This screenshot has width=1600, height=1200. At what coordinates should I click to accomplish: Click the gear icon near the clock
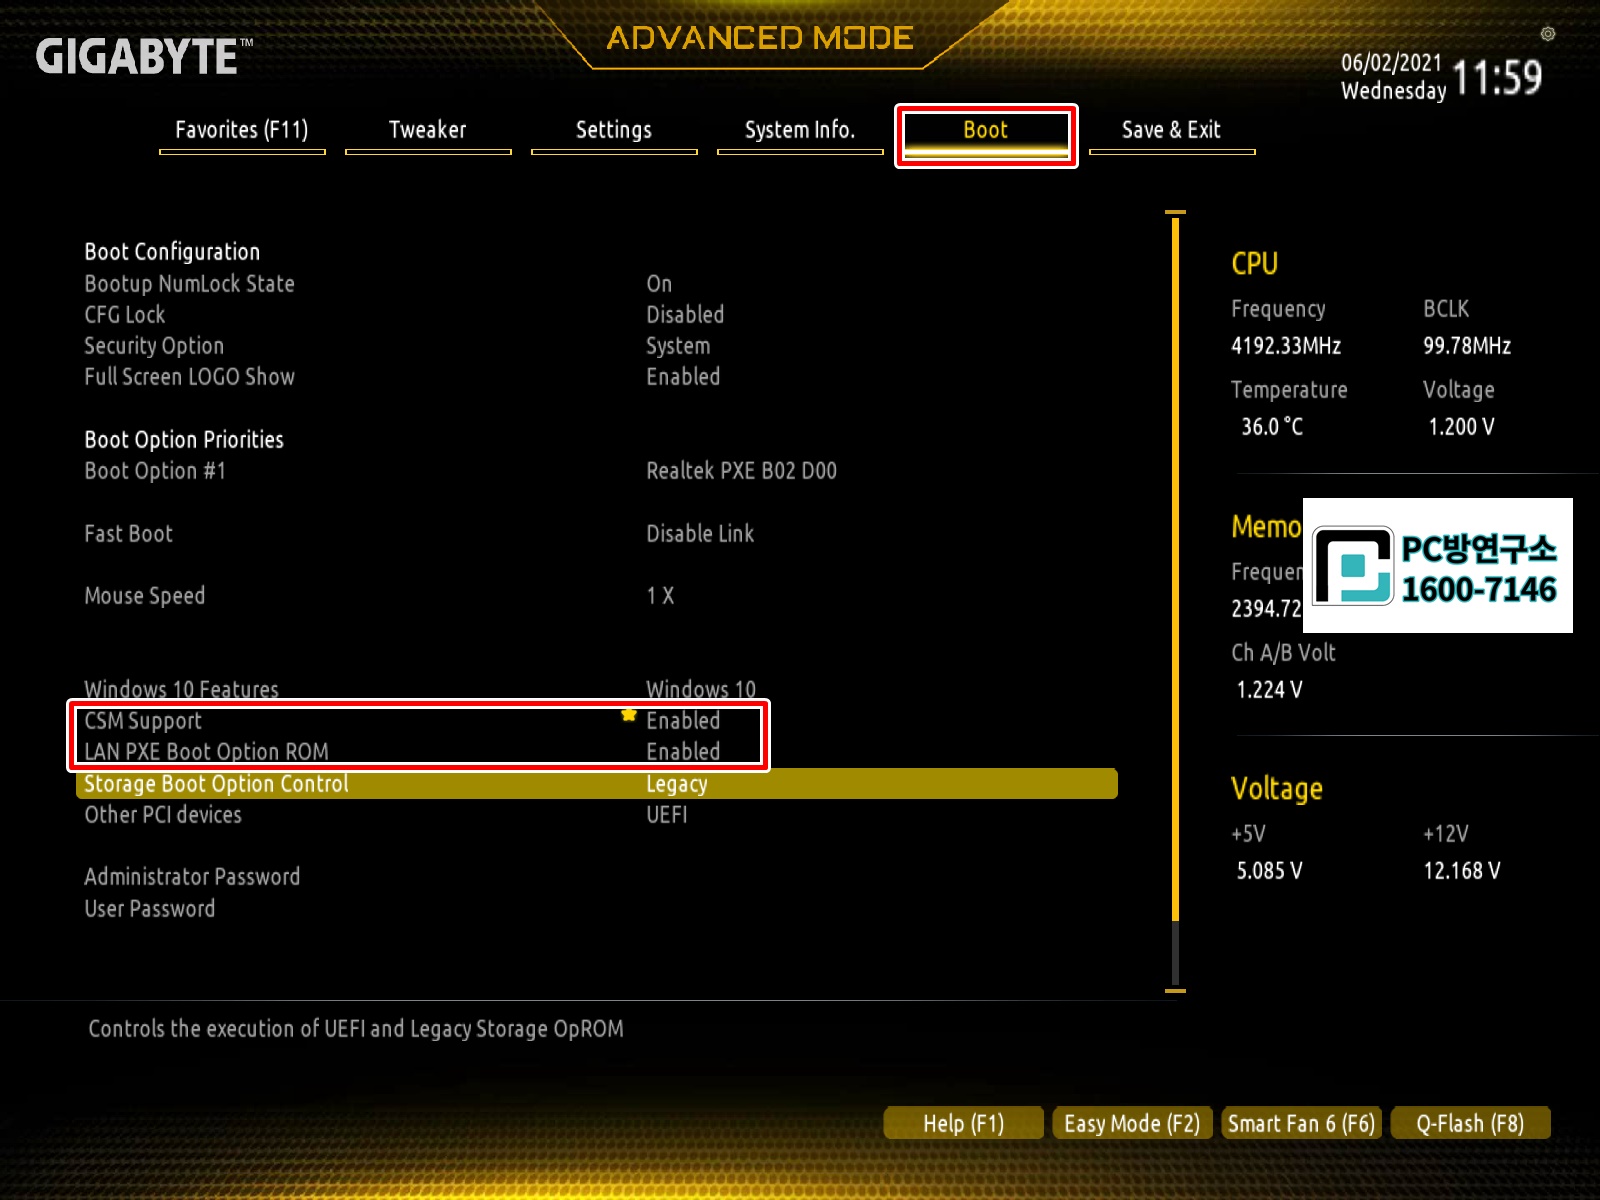[1548, 34]
